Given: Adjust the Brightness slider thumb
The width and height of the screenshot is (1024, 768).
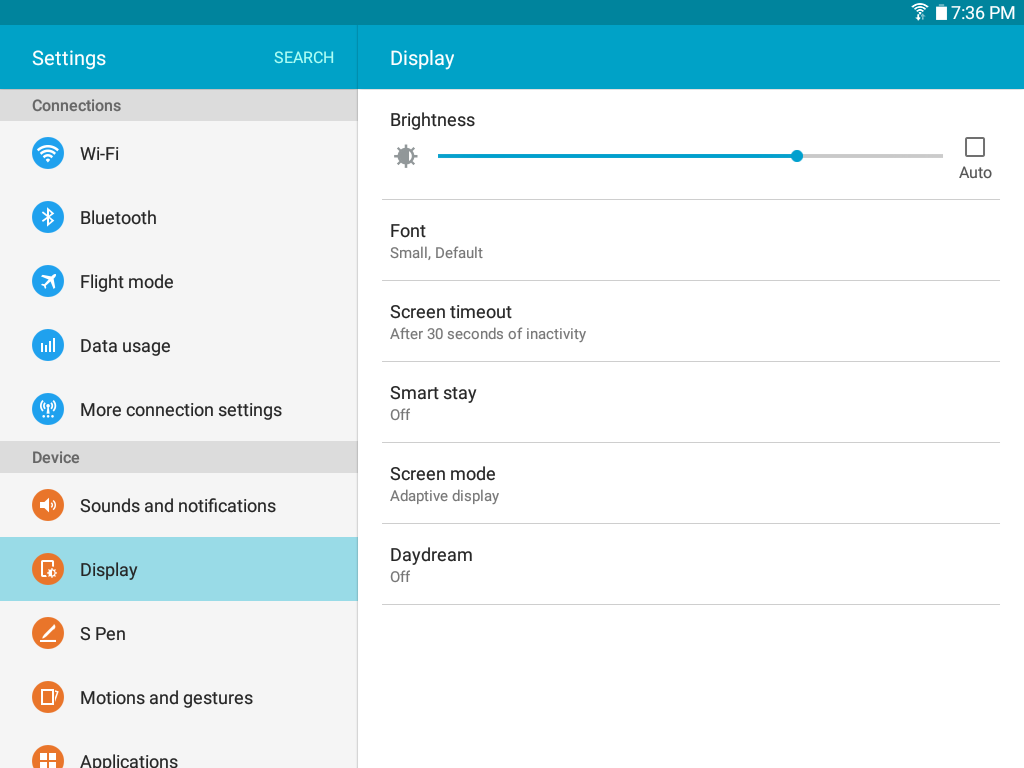Looking at the screenshot, I should (x=797, y=156).
